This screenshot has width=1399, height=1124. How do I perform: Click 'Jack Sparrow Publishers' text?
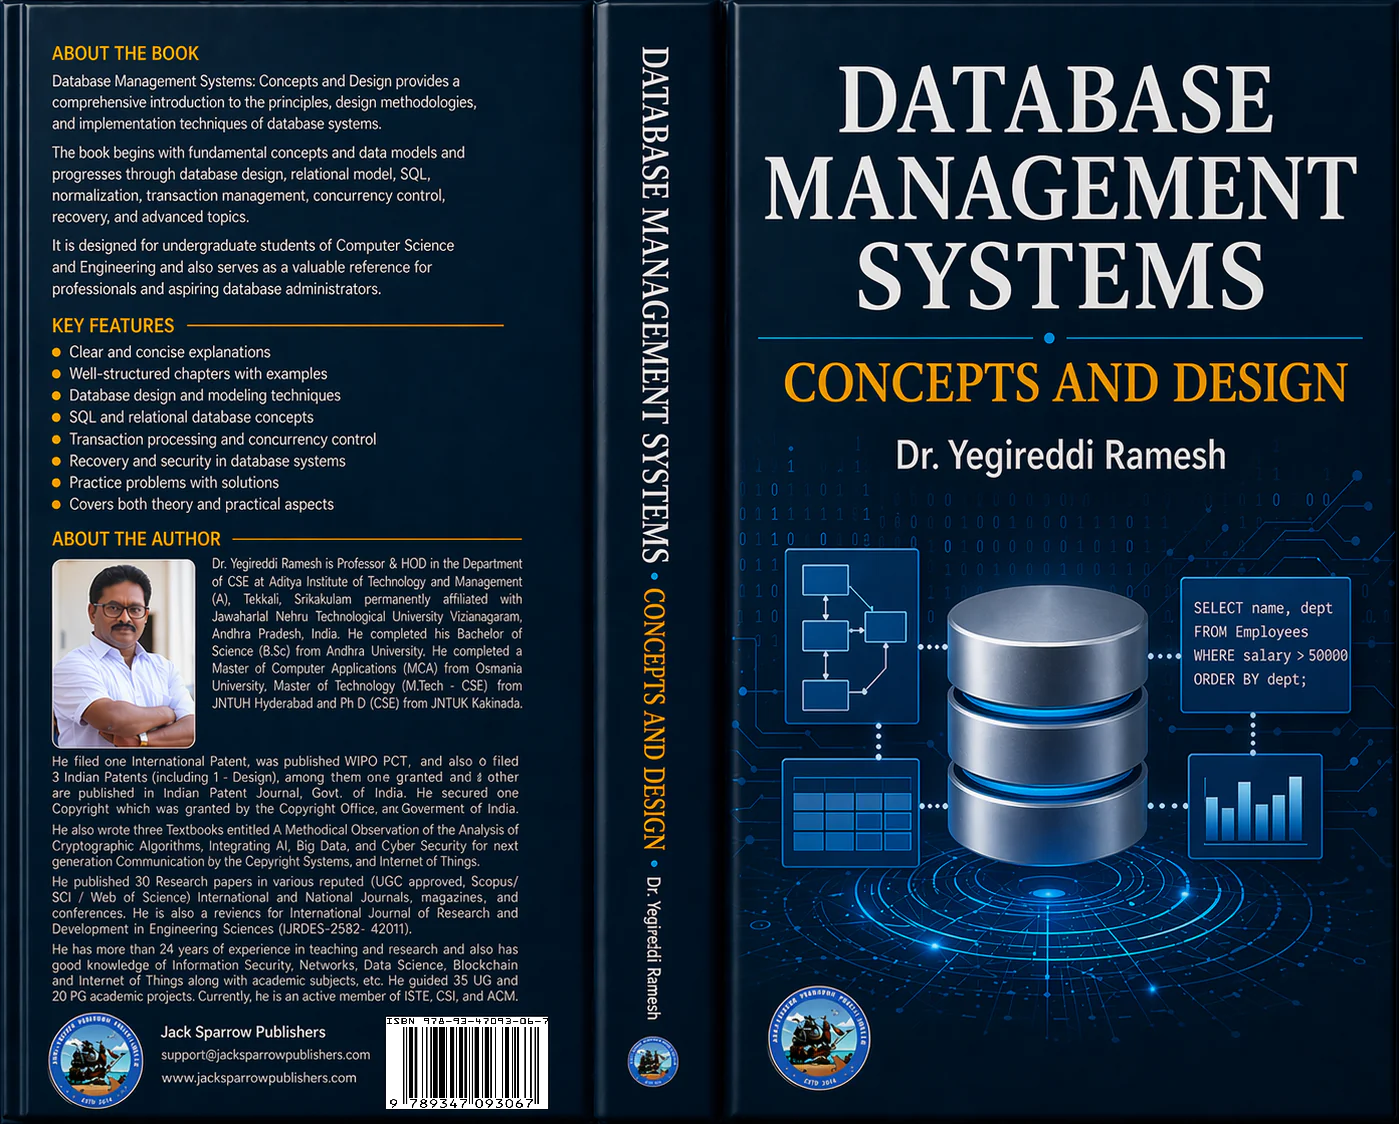pyautogui.click(x=243, y=1032)
